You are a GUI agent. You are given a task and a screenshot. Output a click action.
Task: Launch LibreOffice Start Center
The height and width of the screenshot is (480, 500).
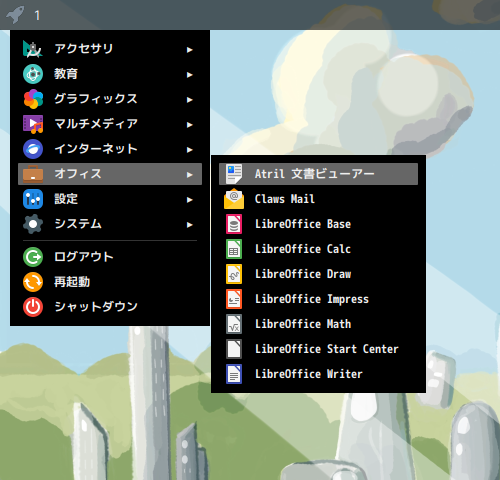[318, 349]
